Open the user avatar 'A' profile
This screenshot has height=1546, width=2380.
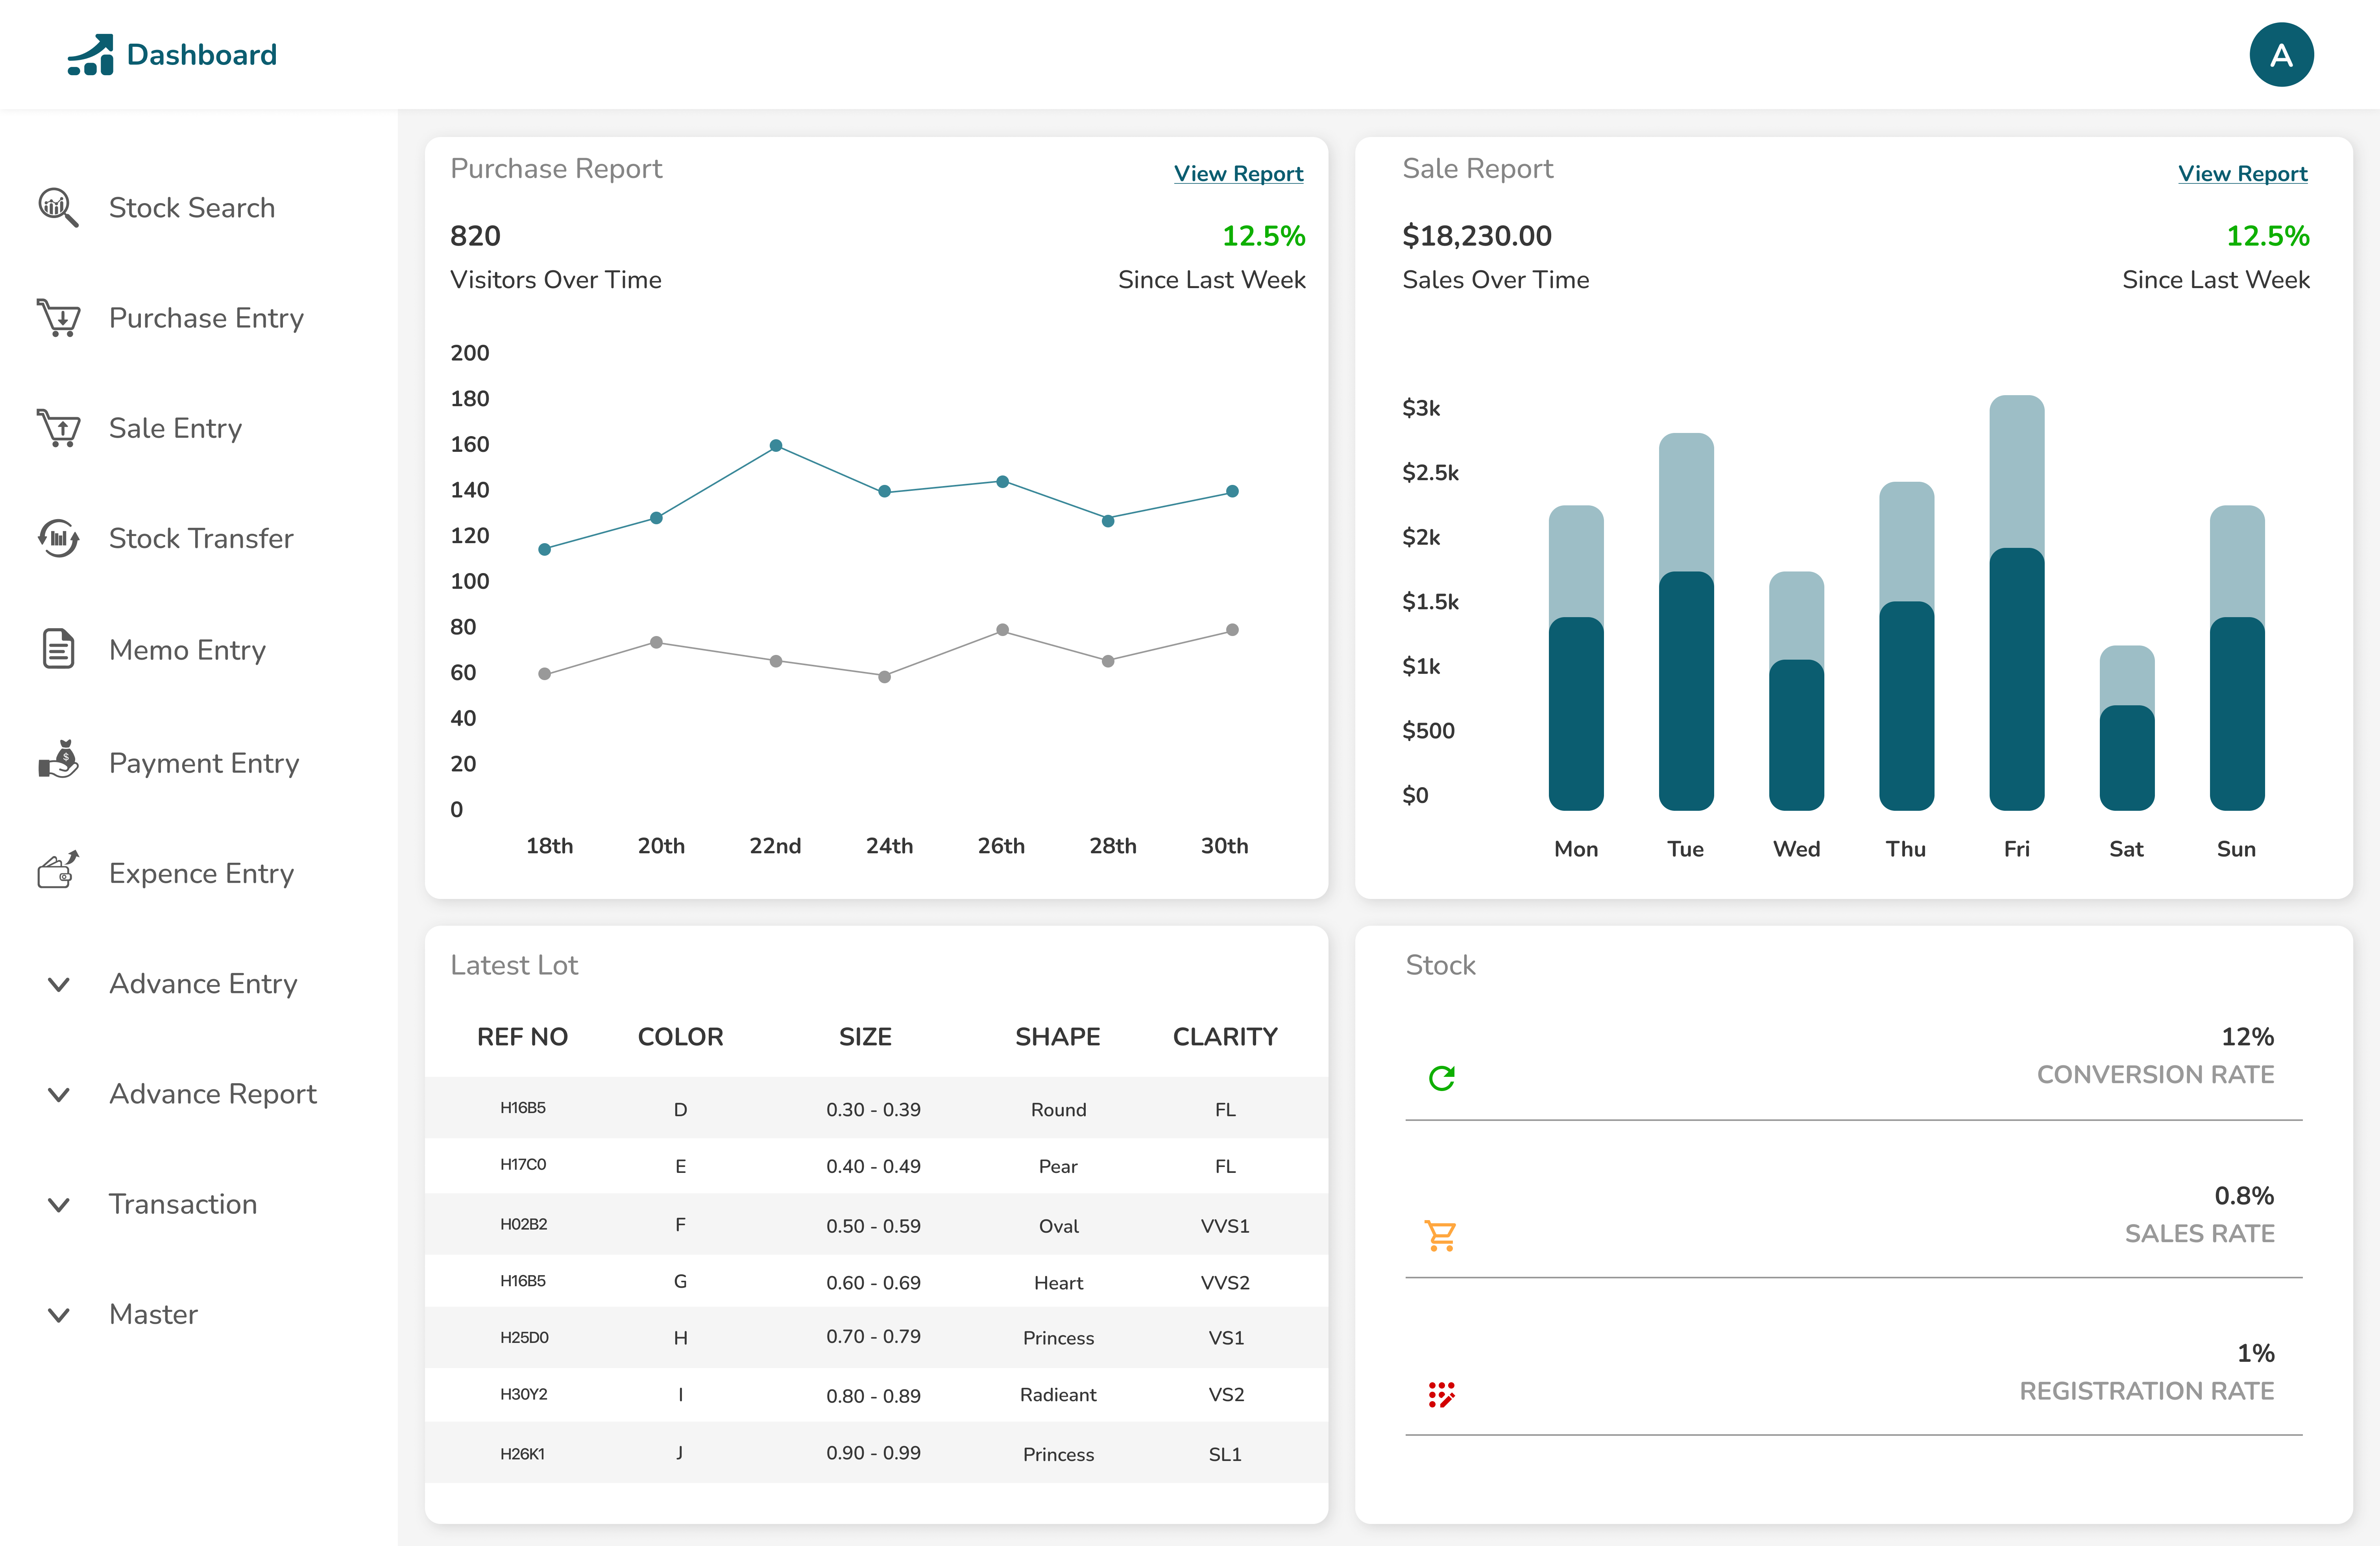[2281, 55]
